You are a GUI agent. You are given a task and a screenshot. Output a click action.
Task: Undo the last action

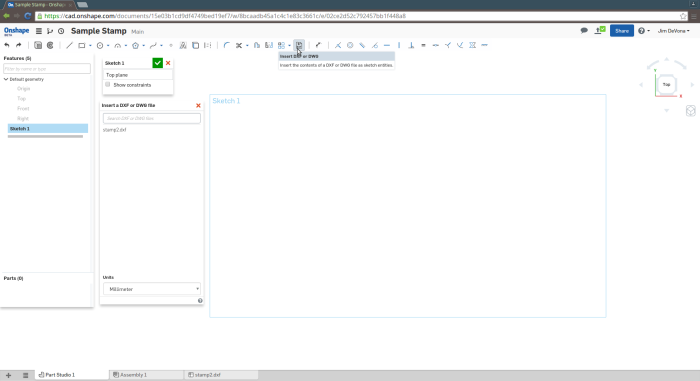click(x=7, y=45)
